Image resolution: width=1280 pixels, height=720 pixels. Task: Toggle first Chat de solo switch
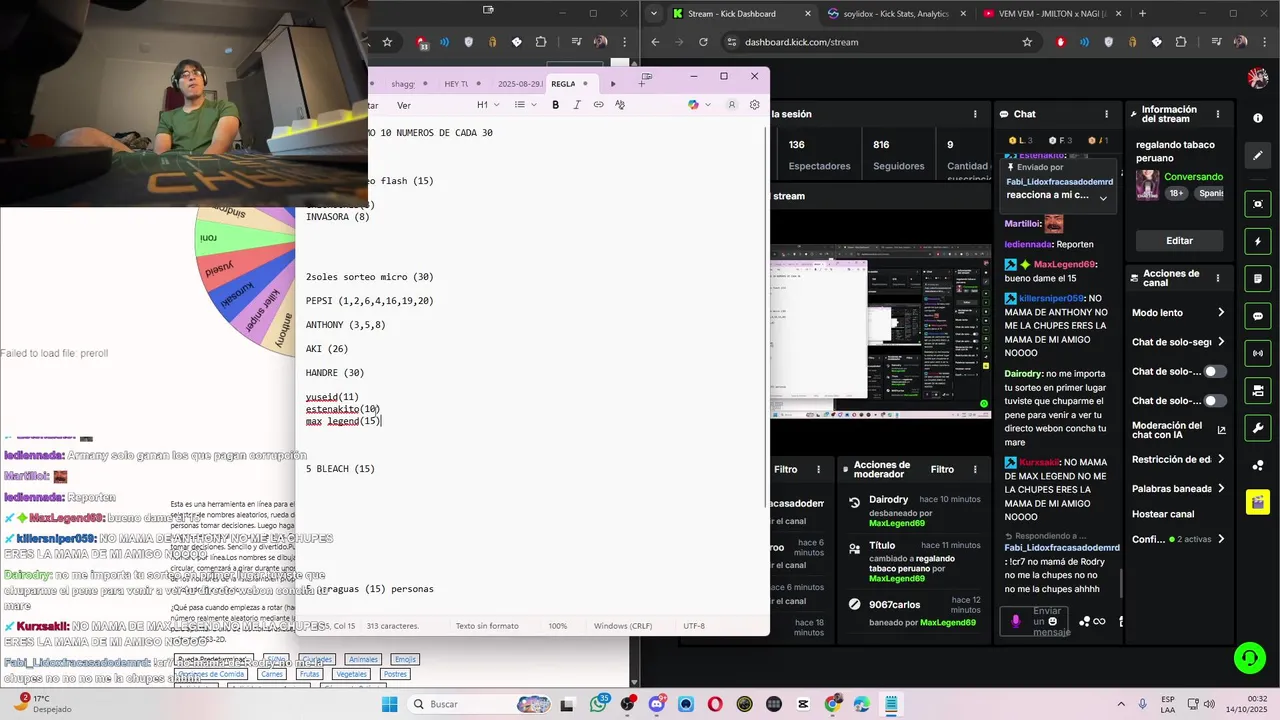[x=1215, y=371]
